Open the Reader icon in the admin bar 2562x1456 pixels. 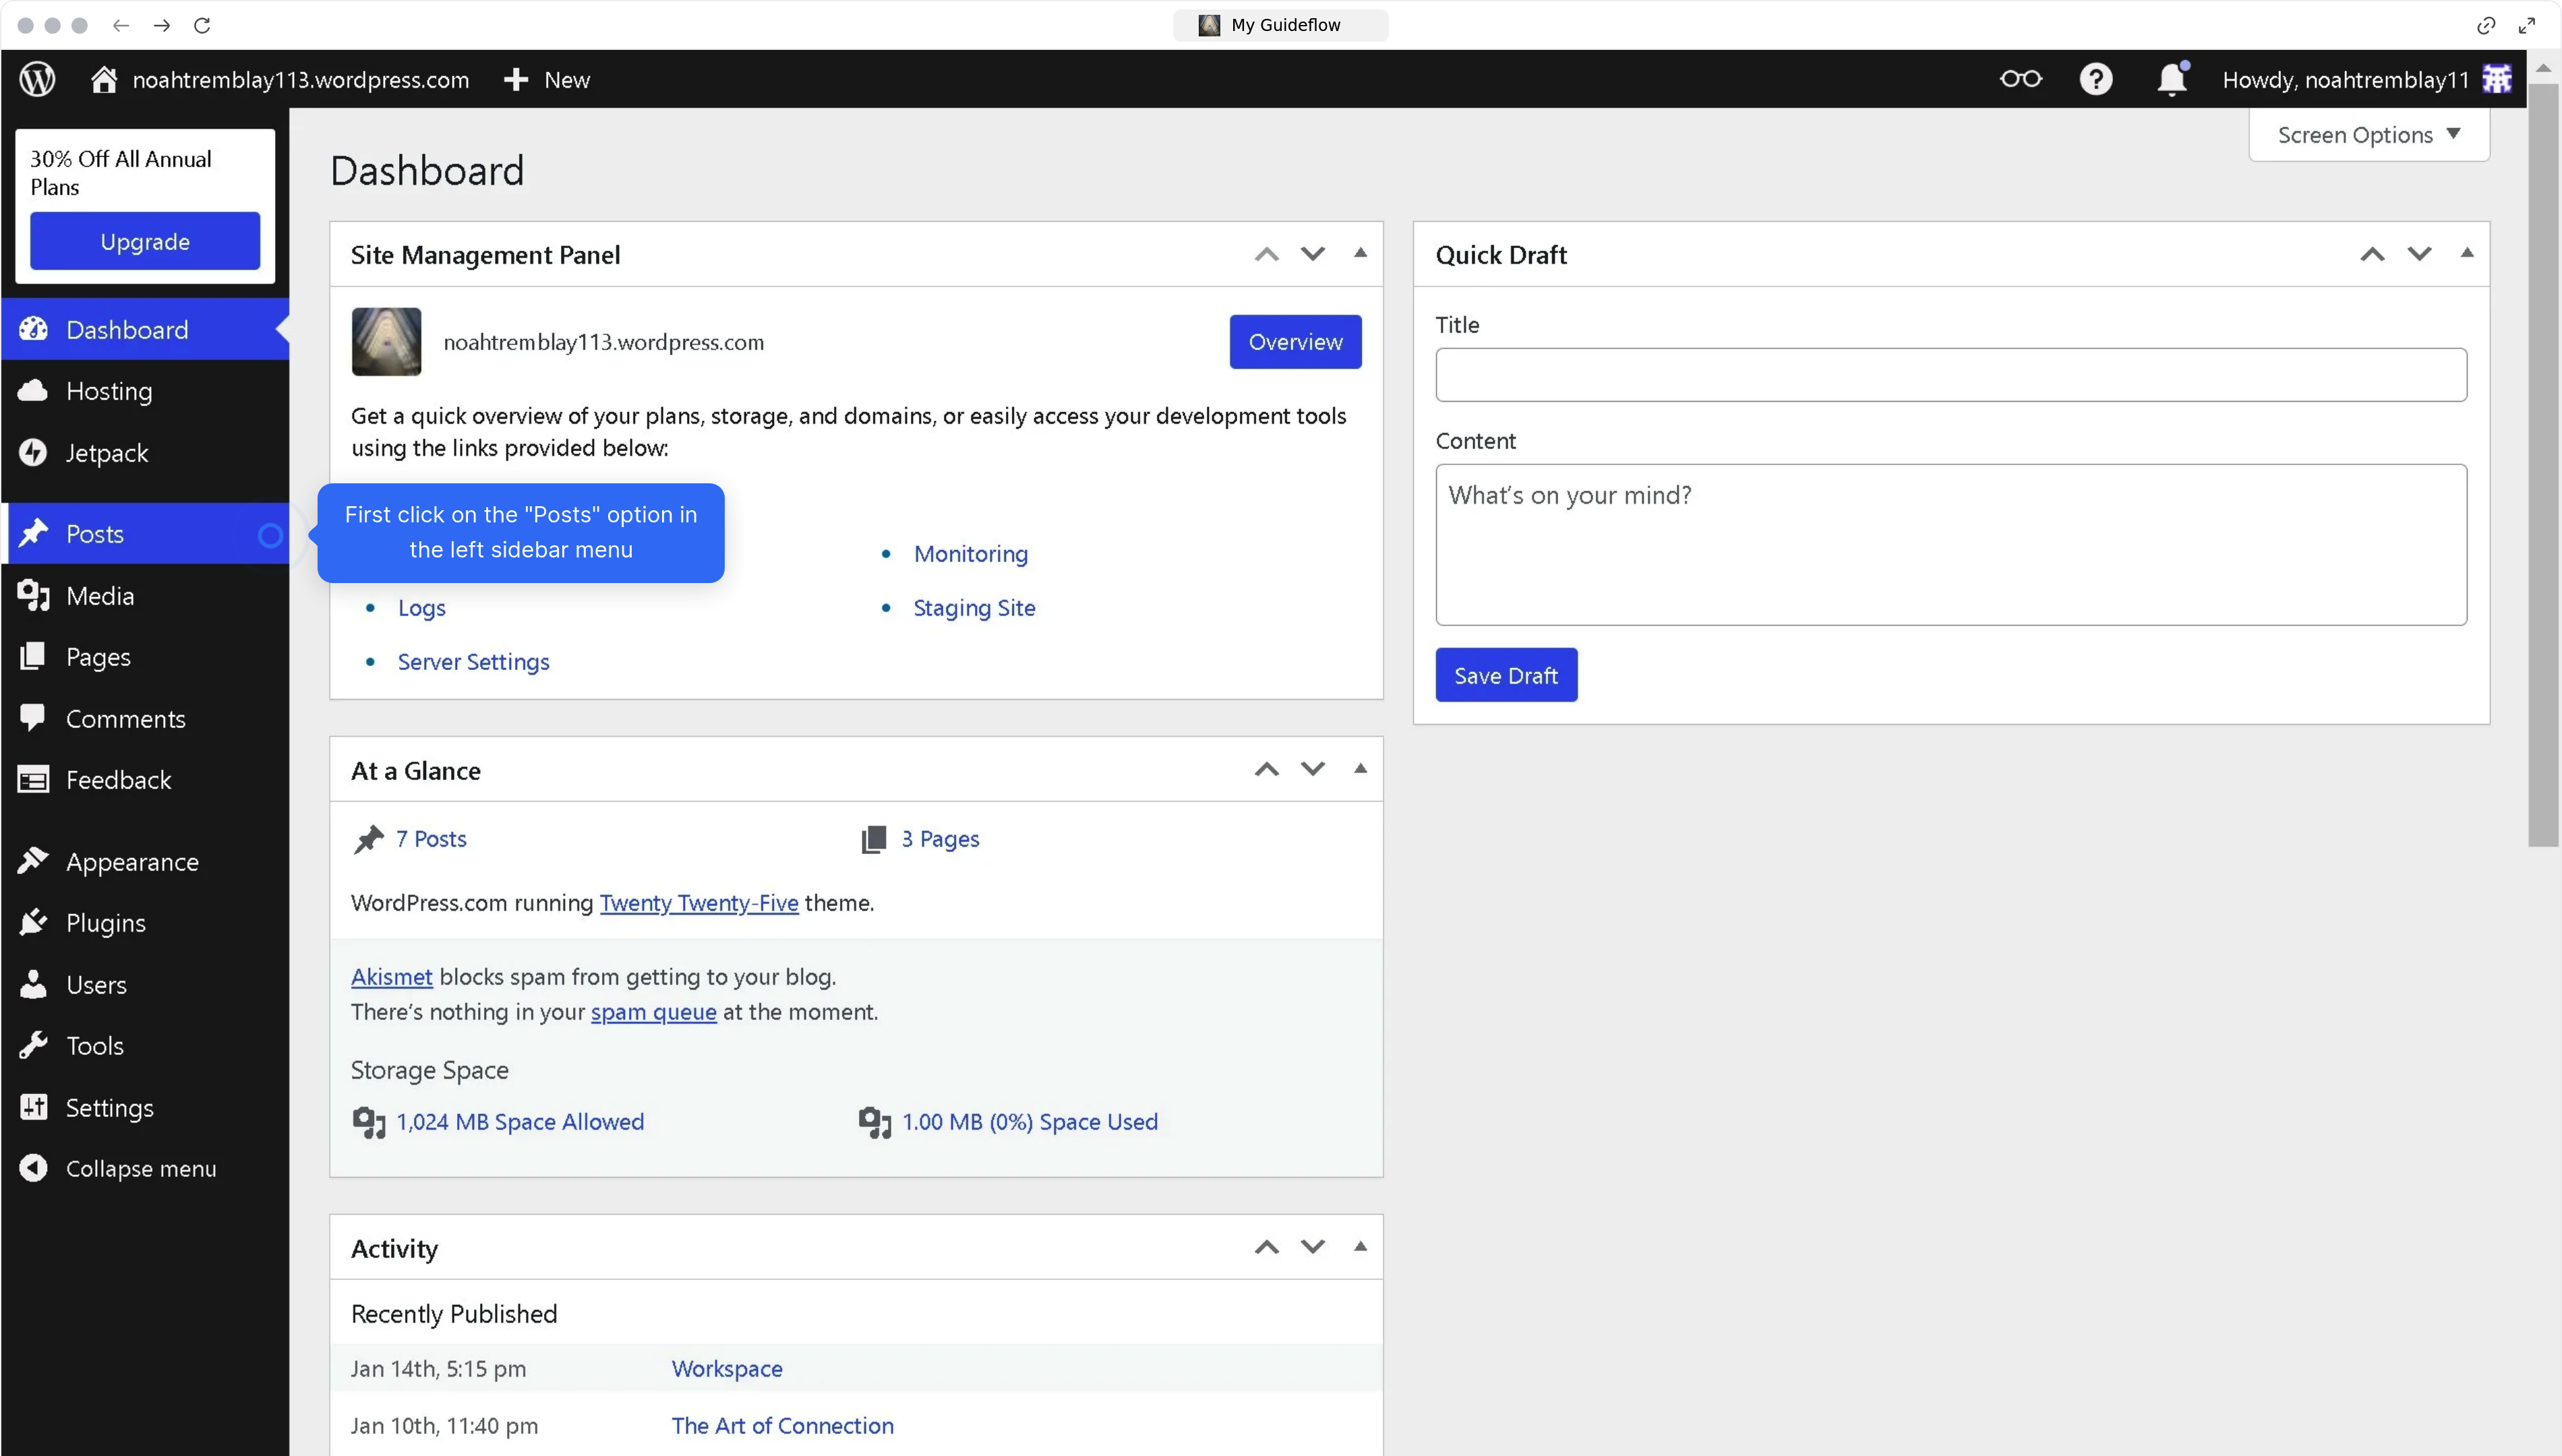pos(2020,79)
